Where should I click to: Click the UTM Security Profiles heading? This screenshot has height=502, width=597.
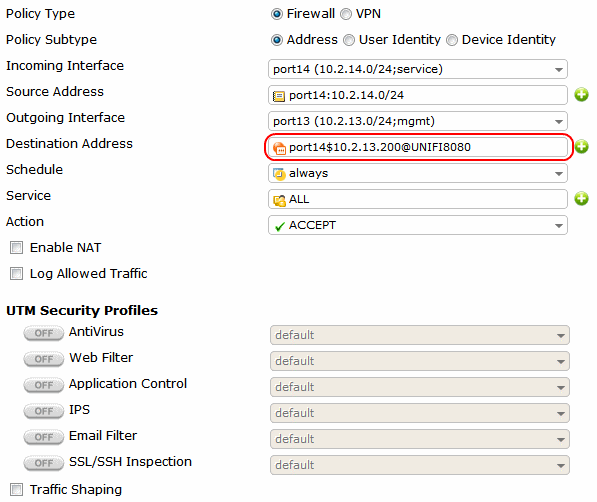tap(82, 311)
